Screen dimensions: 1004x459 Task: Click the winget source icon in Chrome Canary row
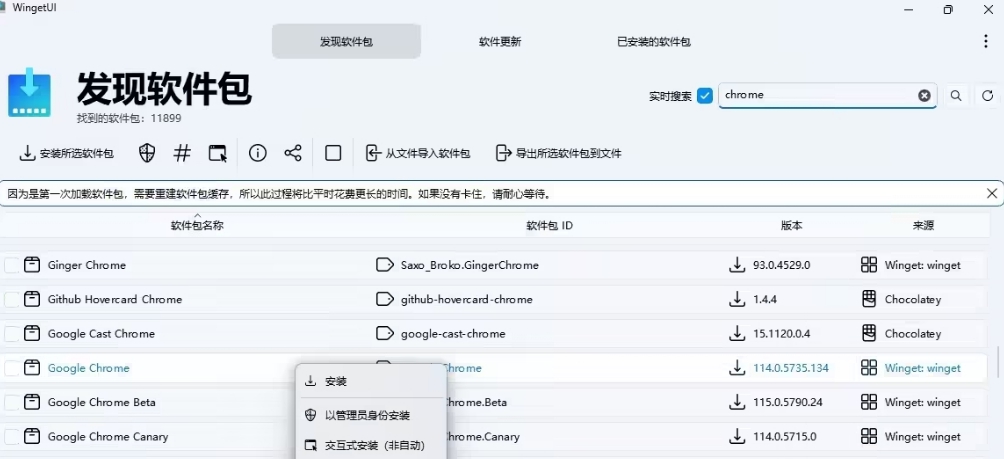[869, 437]
